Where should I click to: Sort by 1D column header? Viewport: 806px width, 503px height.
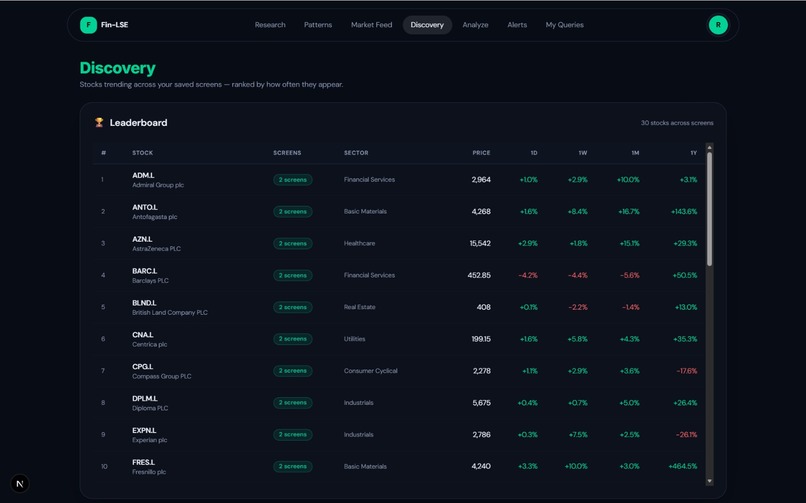coord(534,153)
